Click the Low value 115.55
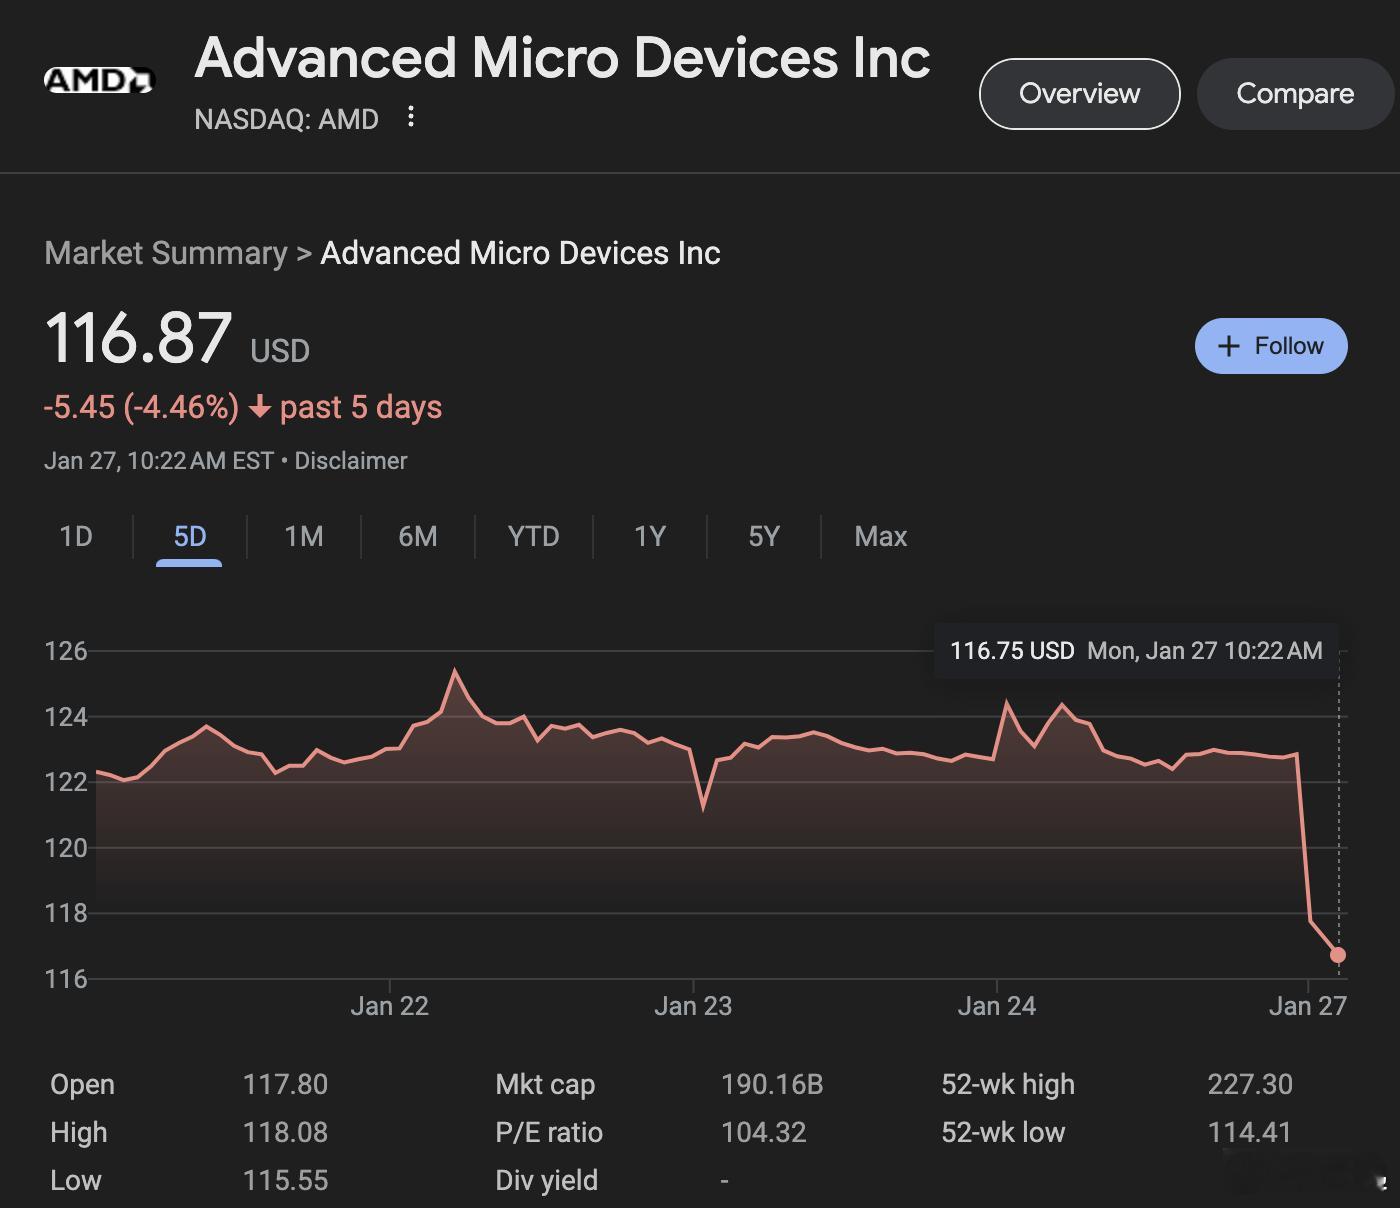 point(285,1180)
